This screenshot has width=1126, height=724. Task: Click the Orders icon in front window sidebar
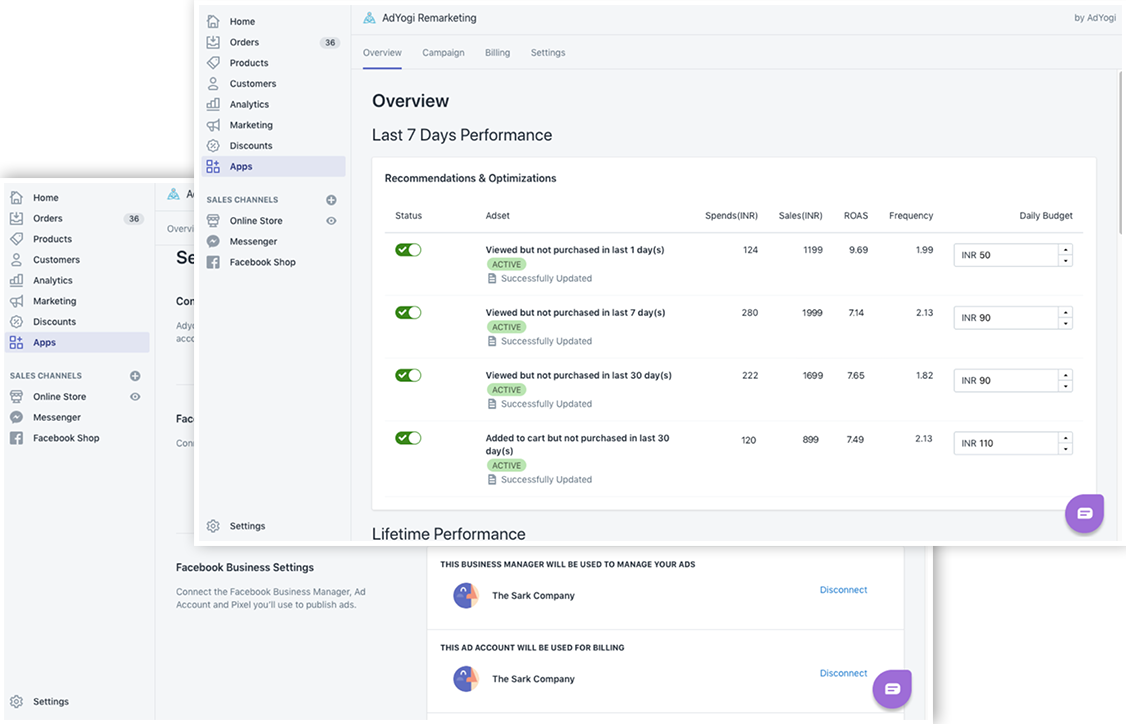coord(213,42)
